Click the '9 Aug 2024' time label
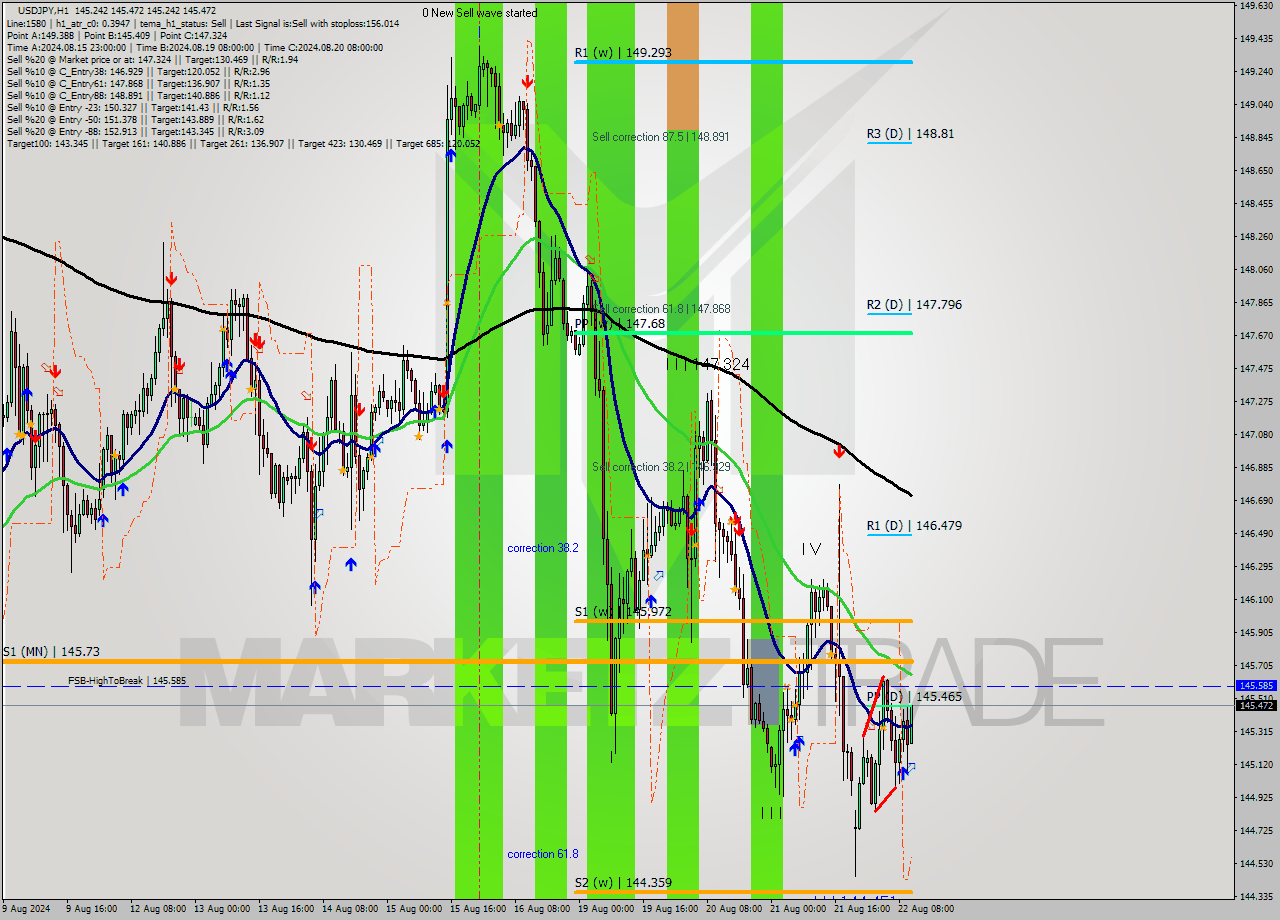The height and width of the screenshot is (920, 1280). [x=24, y=910]
